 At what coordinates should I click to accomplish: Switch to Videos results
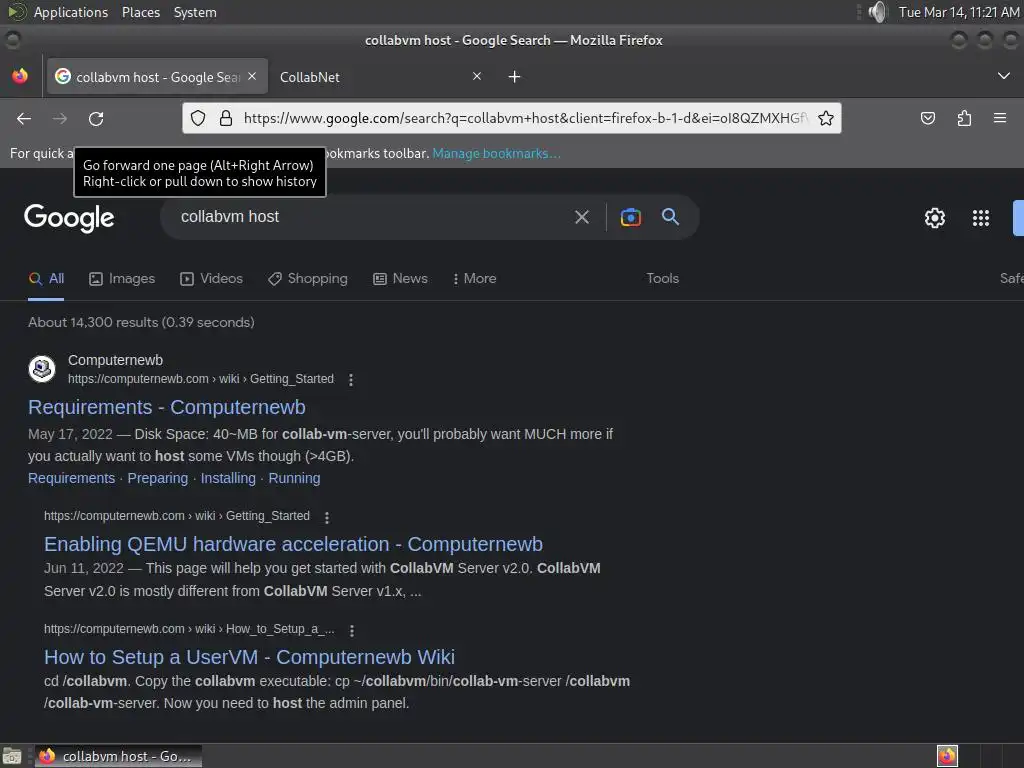click(x=212, y=278)
